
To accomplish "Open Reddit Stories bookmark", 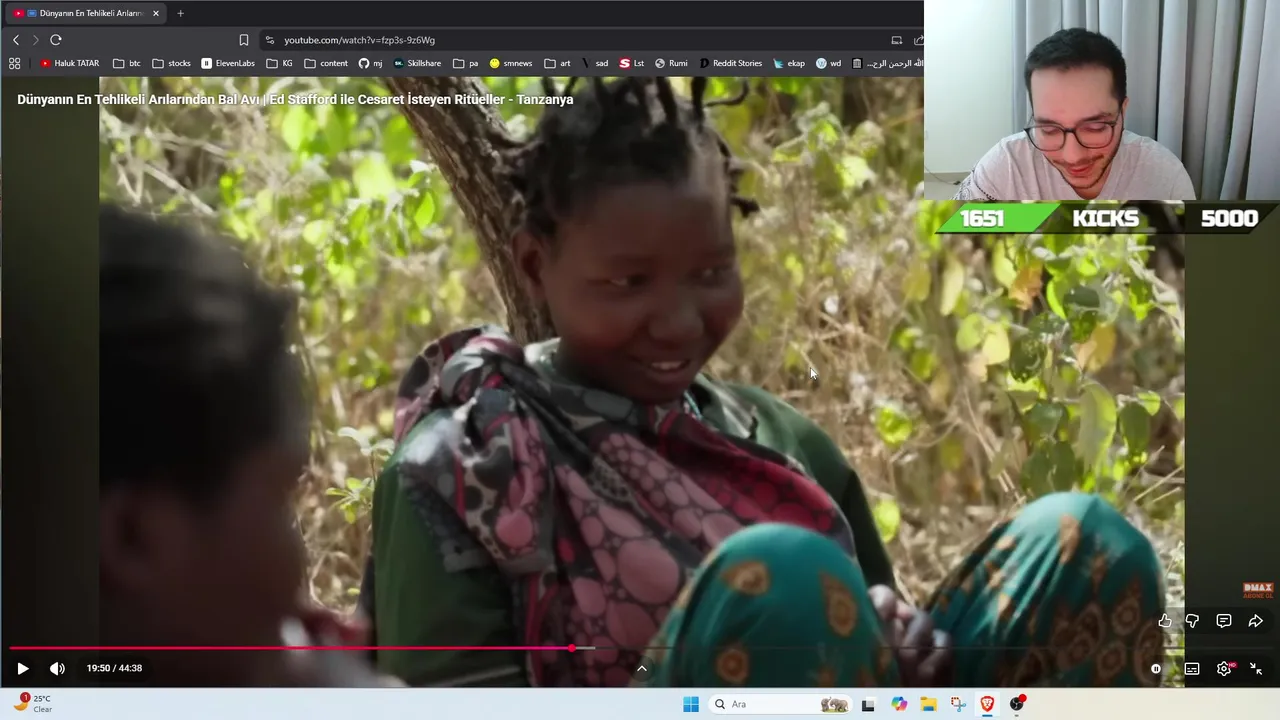I will (x=730, y=63).
